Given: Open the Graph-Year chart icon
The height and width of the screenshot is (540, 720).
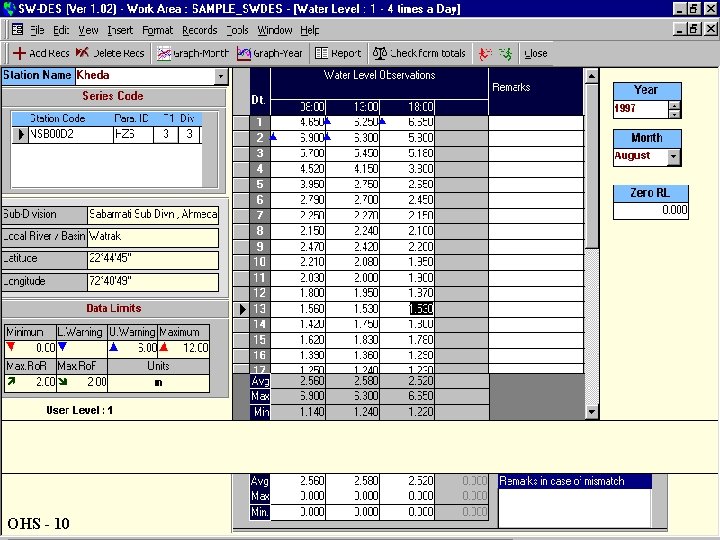Looking at the screenshot, I should [244, 54].
